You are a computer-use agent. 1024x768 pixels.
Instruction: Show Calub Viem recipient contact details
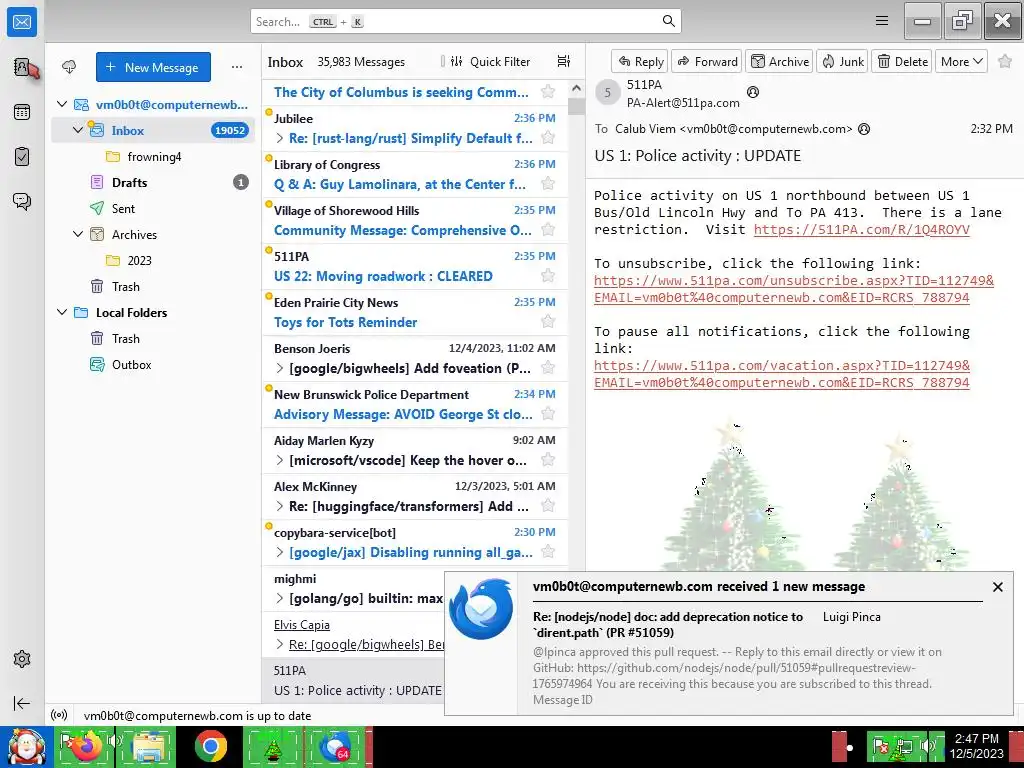coord(864,129)
